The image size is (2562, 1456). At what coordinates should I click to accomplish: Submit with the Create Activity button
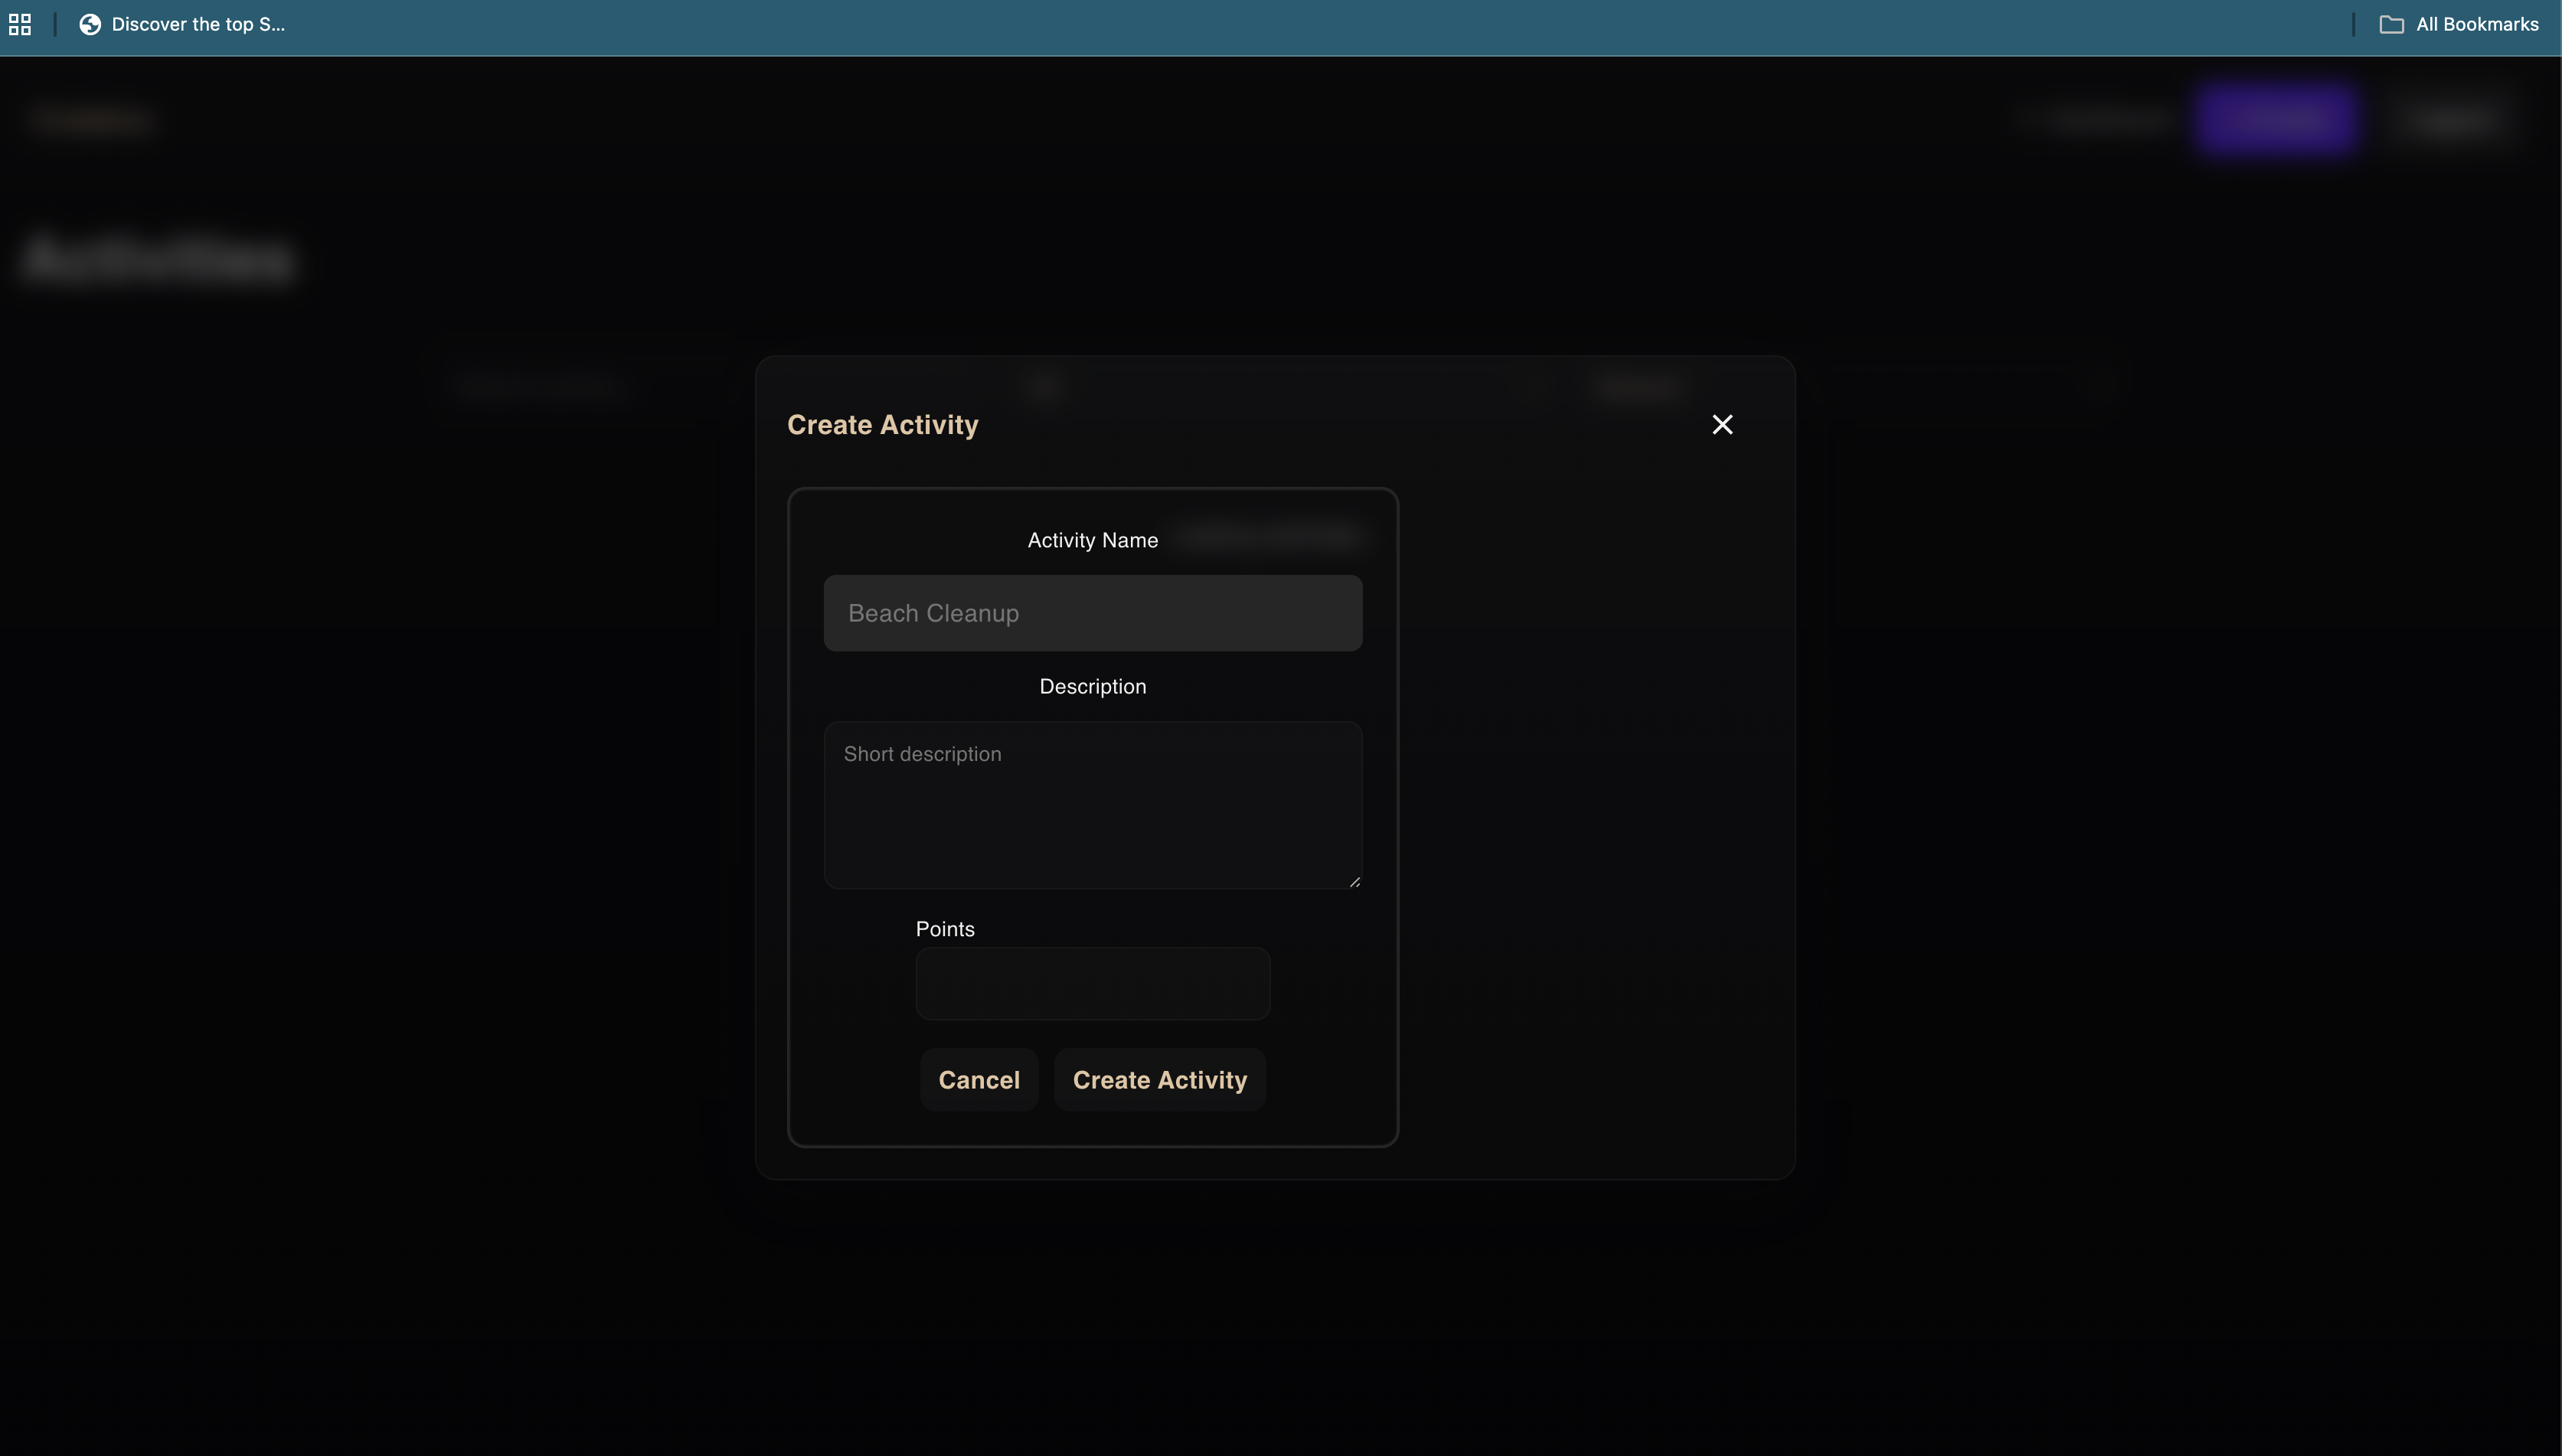pyautogui.click(x=1159, y=1080)
